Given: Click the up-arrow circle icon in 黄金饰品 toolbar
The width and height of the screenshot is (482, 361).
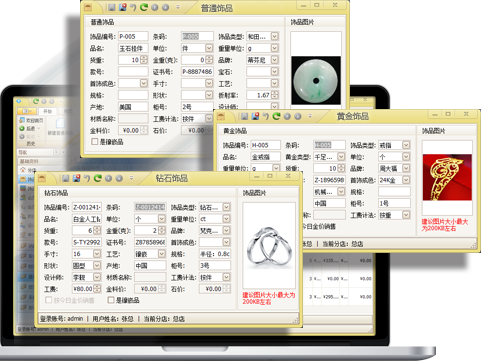Looking at the screenshot, I should click(x=287, y=116).
